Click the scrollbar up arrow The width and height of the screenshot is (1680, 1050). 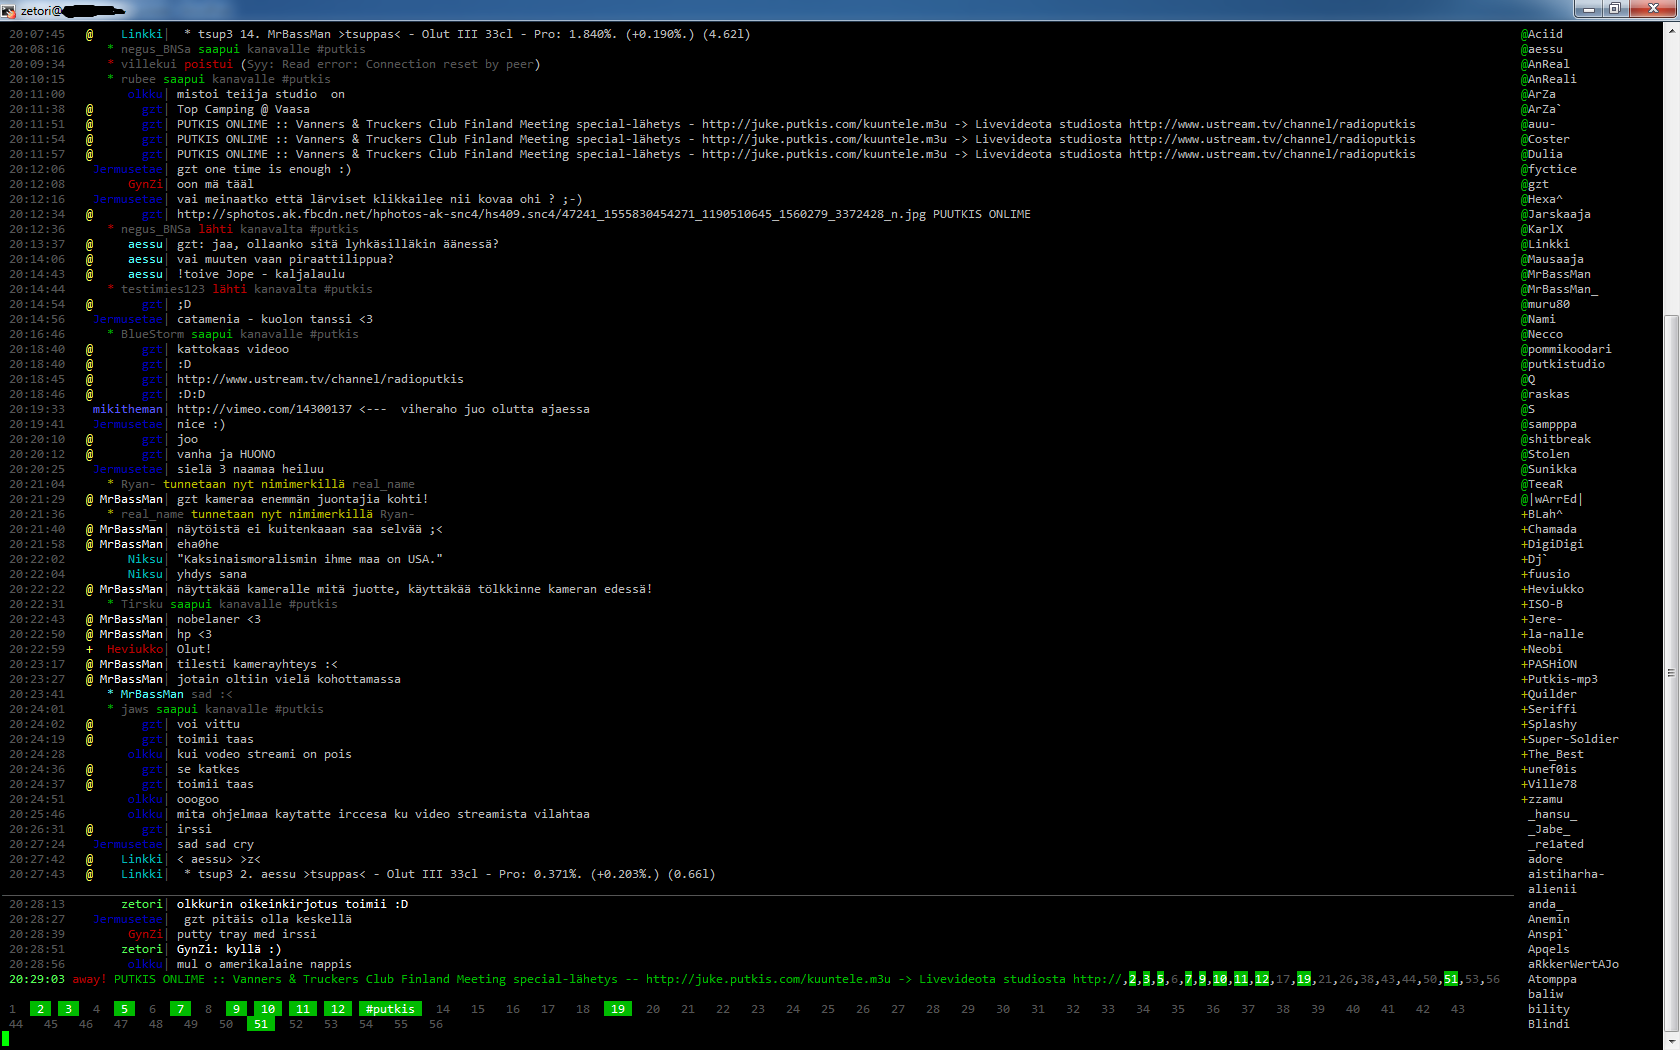click(1671, 30)
